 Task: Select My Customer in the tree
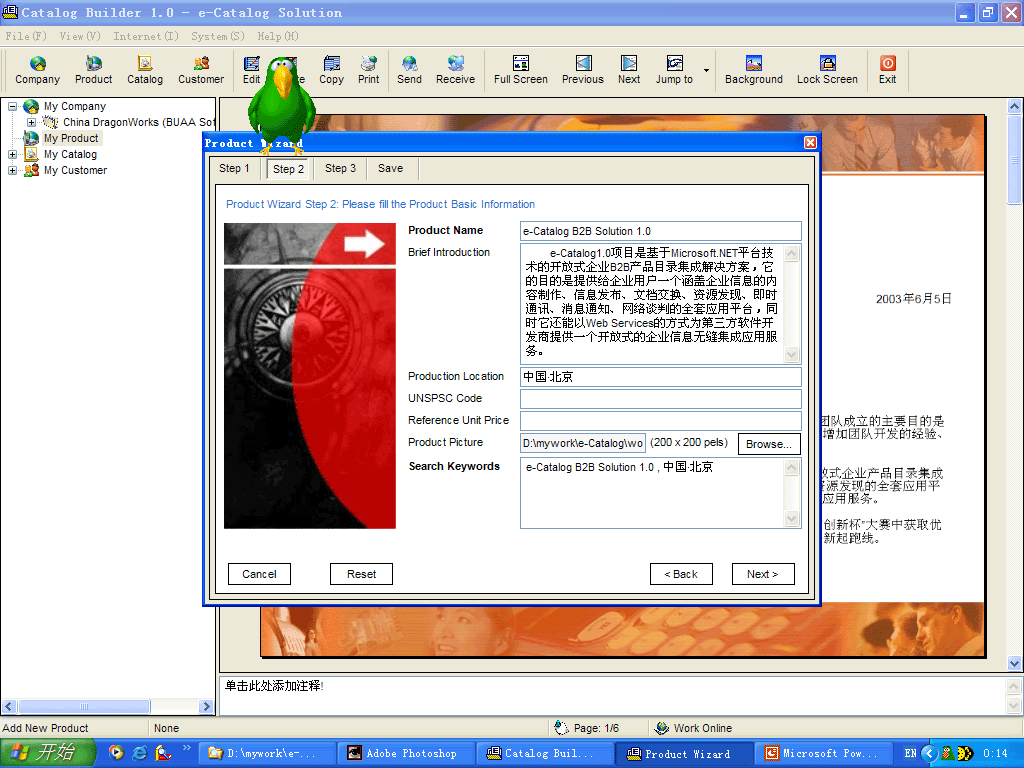[x=75, y=170]
